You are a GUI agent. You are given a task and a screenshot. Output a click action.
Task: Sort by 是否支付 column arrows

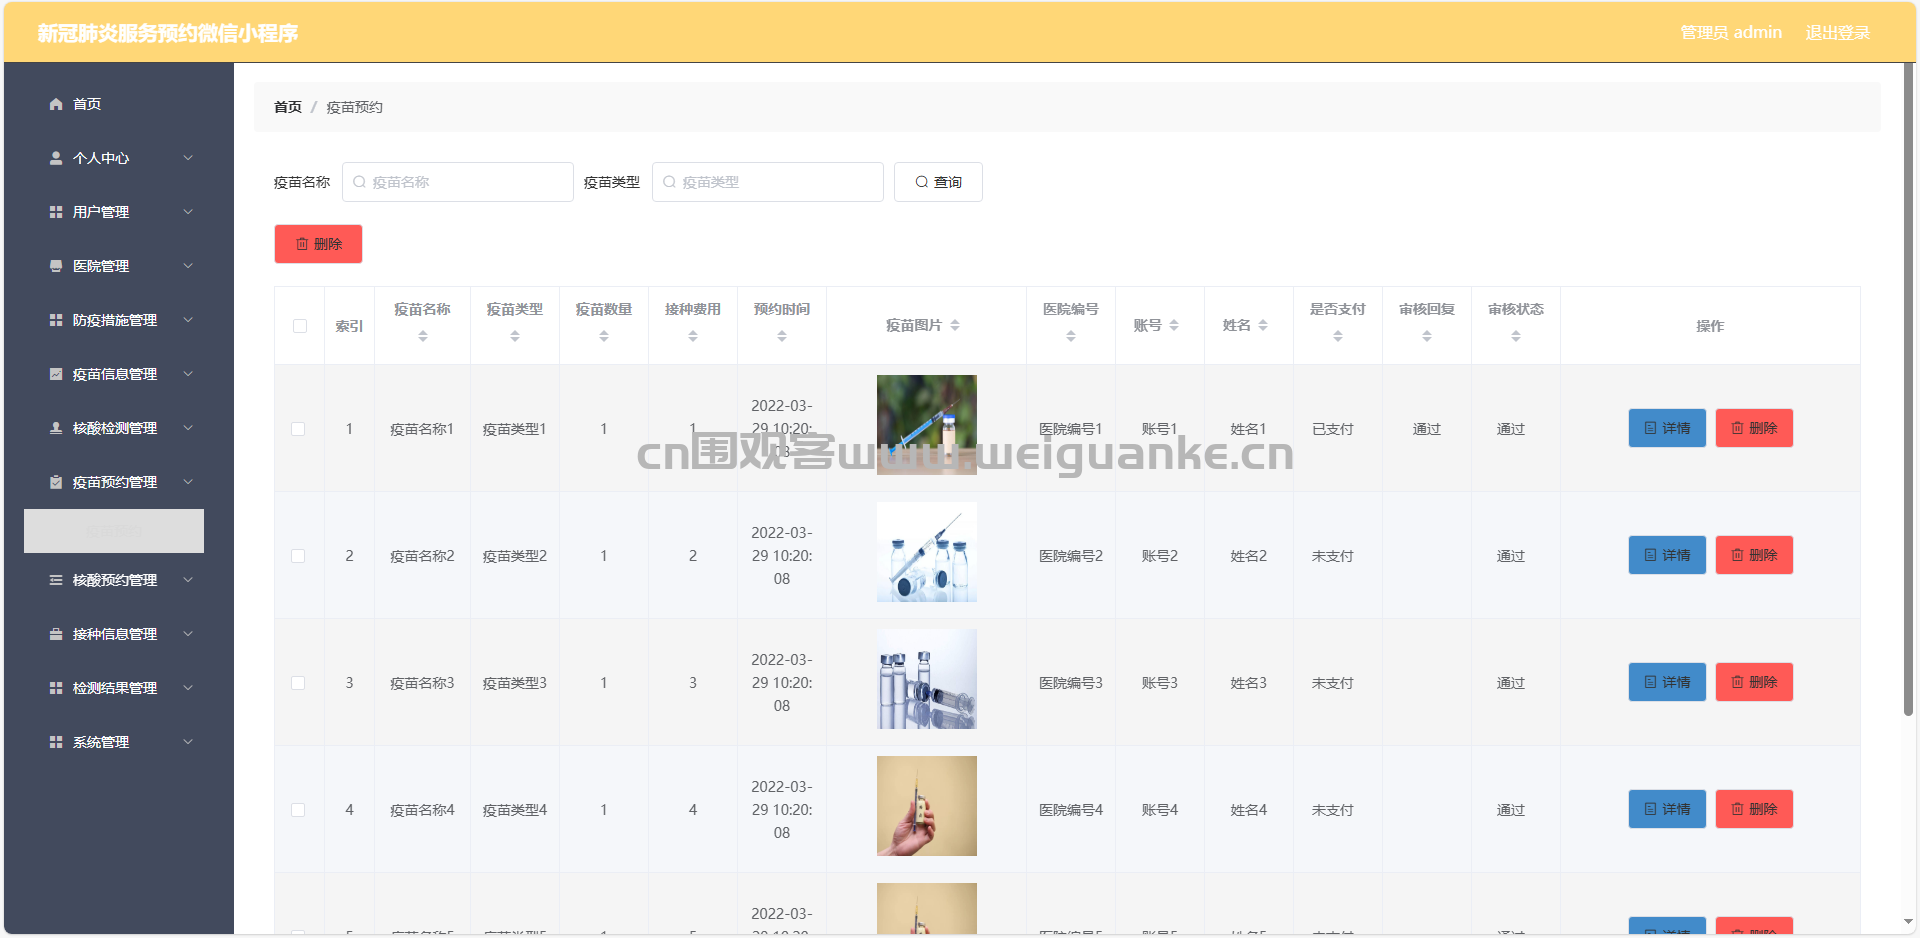[1338, 337]
